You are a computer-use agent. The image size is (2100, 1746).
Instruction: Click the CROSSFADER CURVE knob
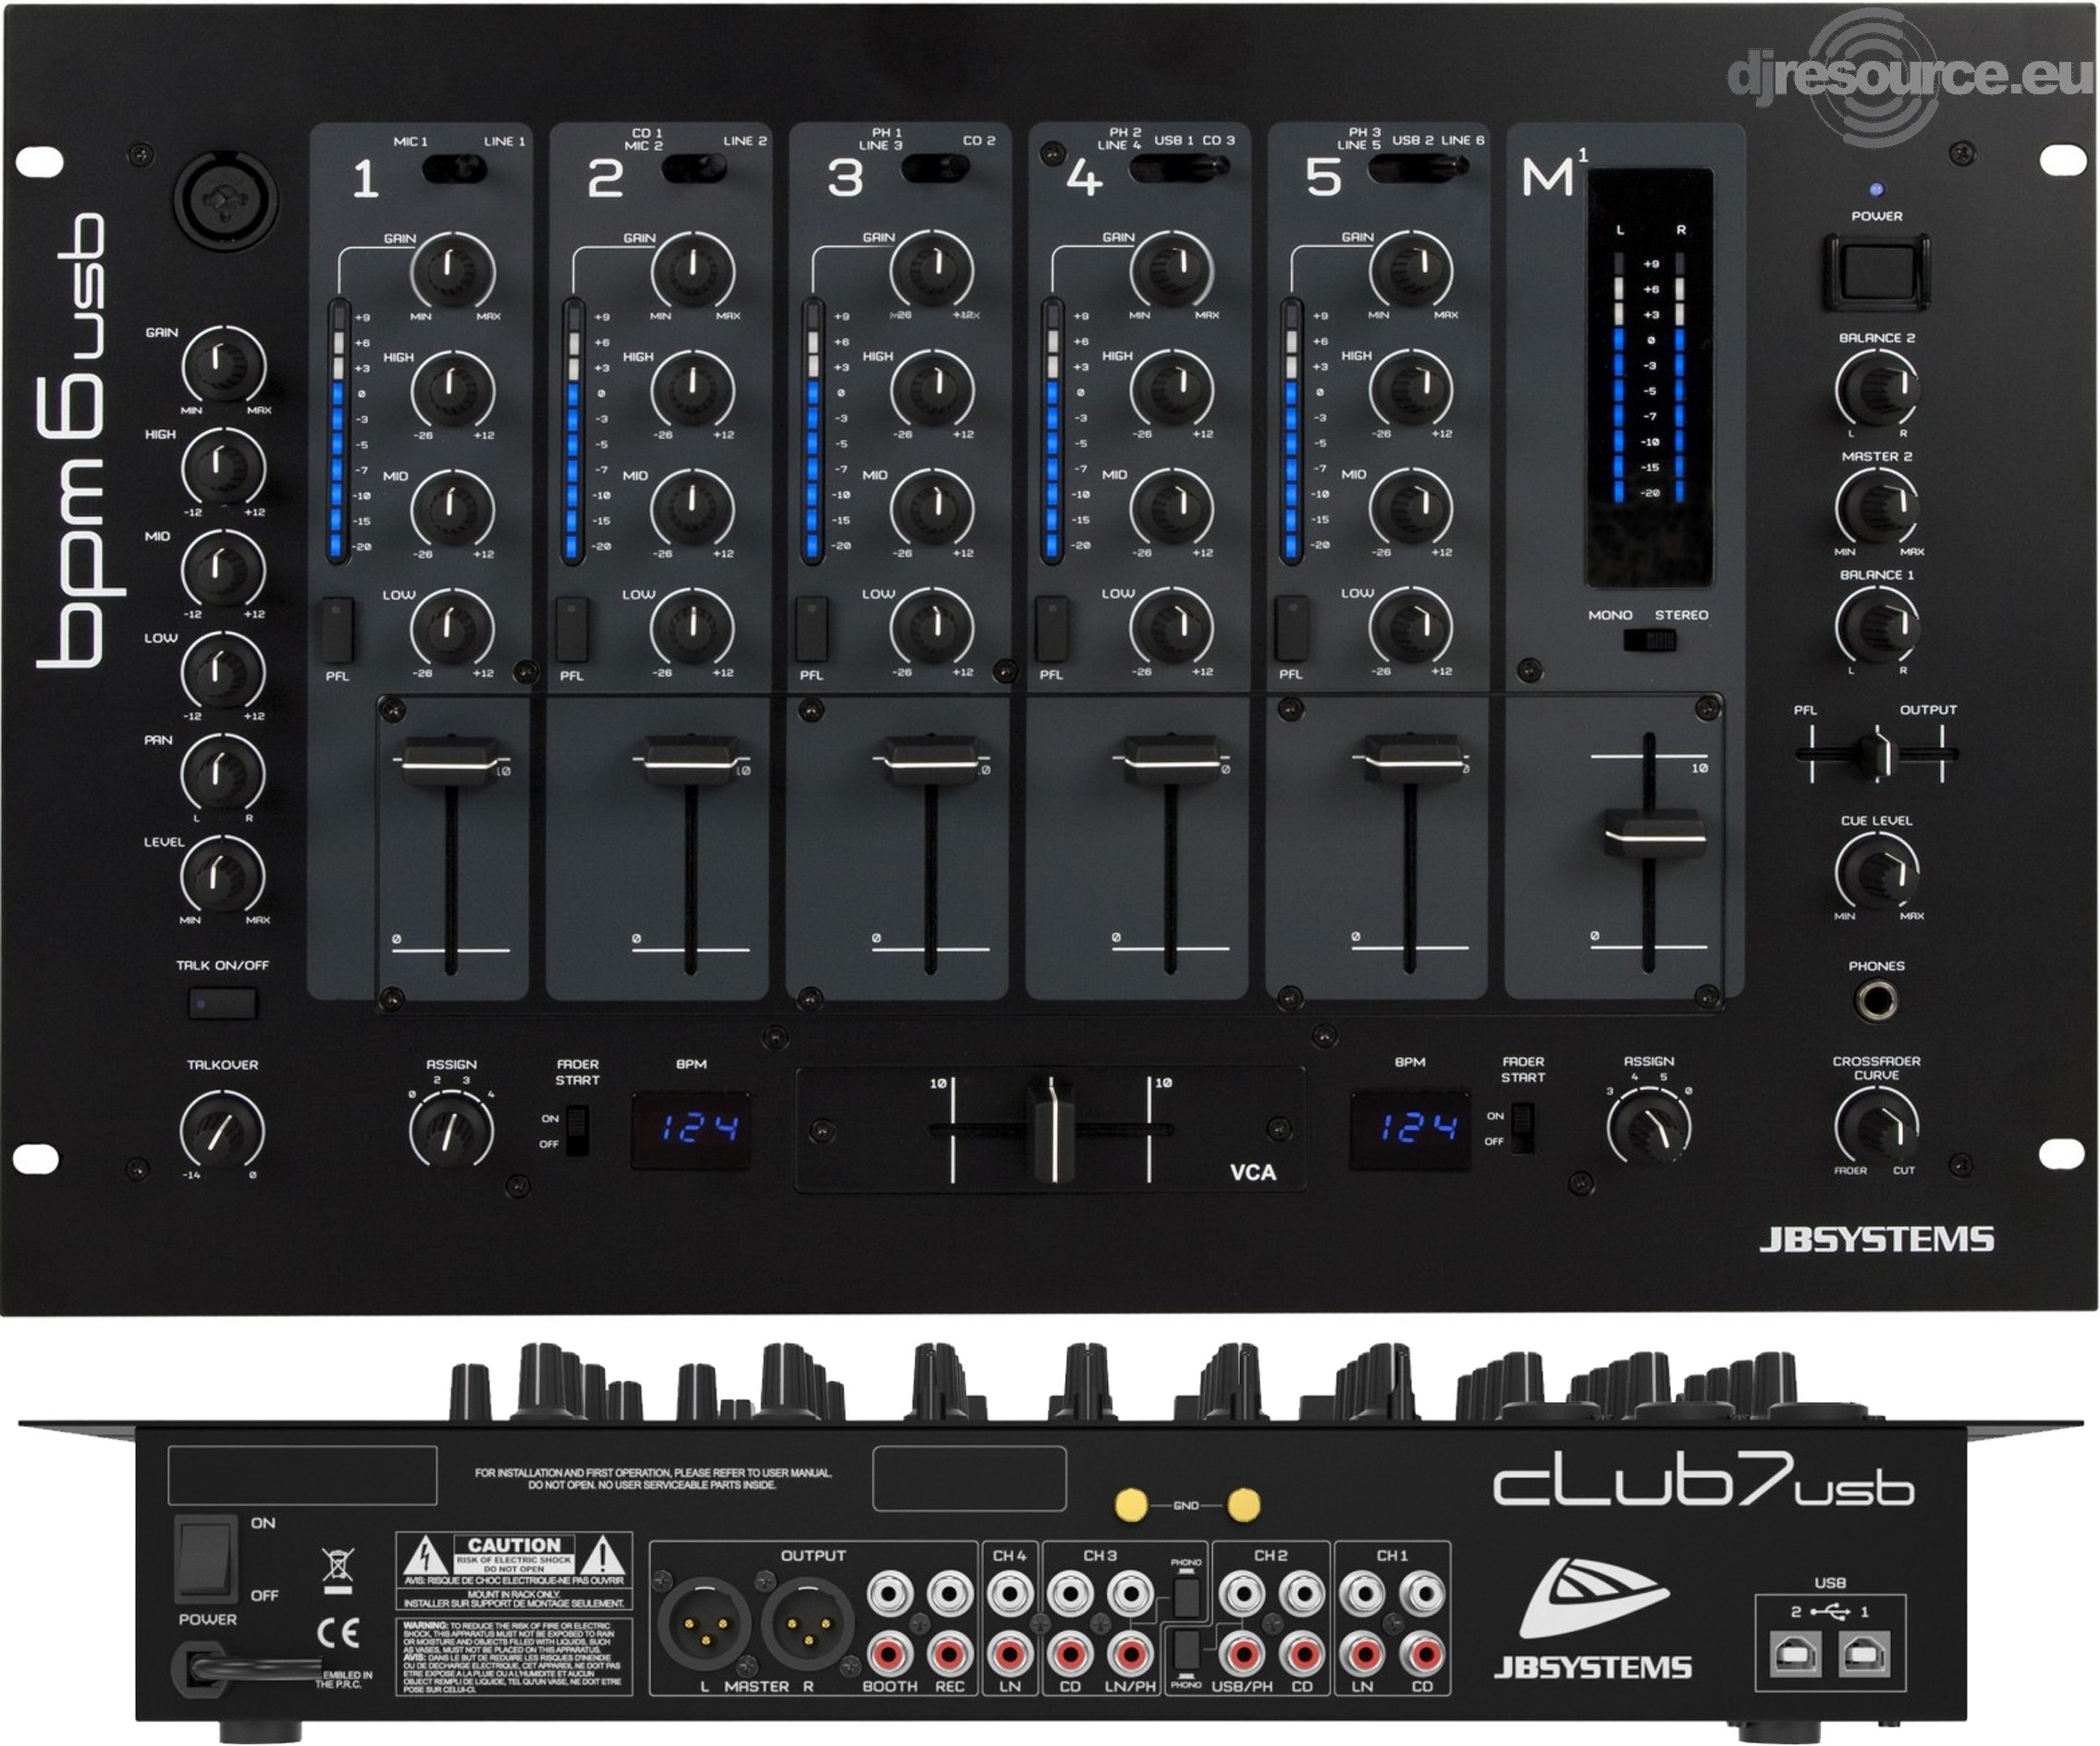[1877, 1125]
